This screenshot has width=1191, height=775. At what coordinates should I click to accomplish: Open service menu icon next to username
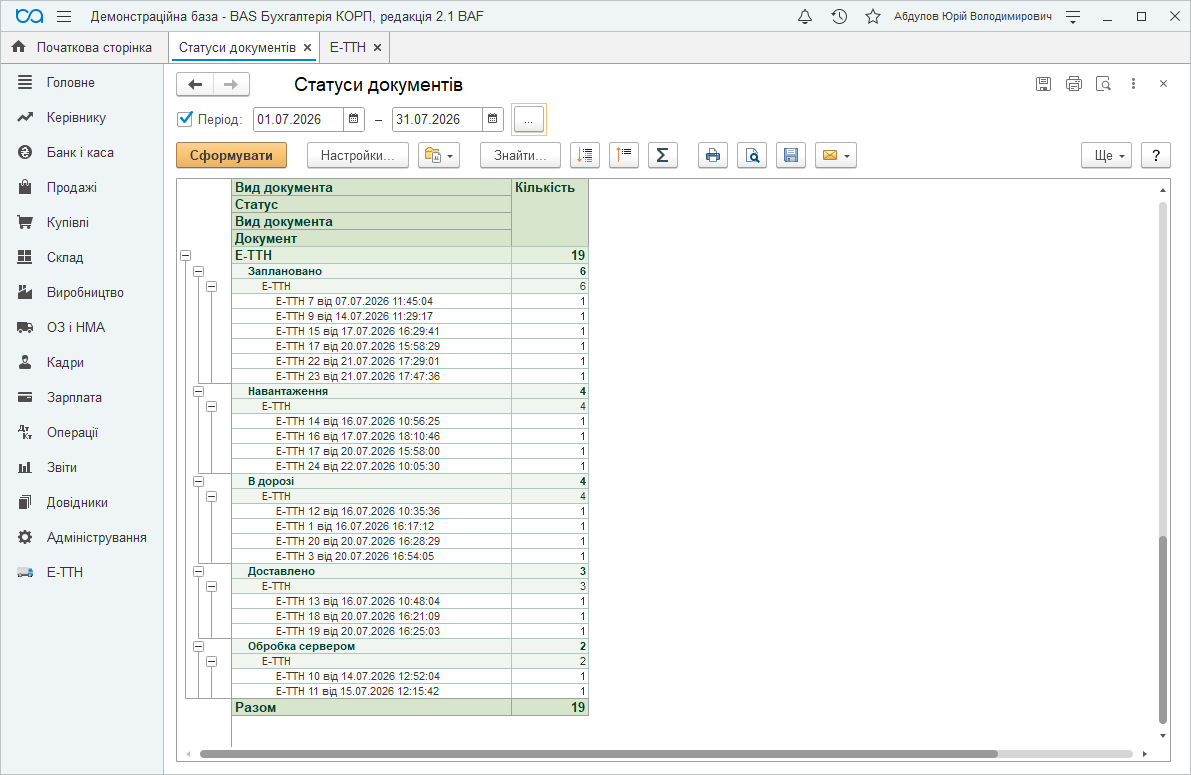pyautogui.click(x=1073, y=16)
